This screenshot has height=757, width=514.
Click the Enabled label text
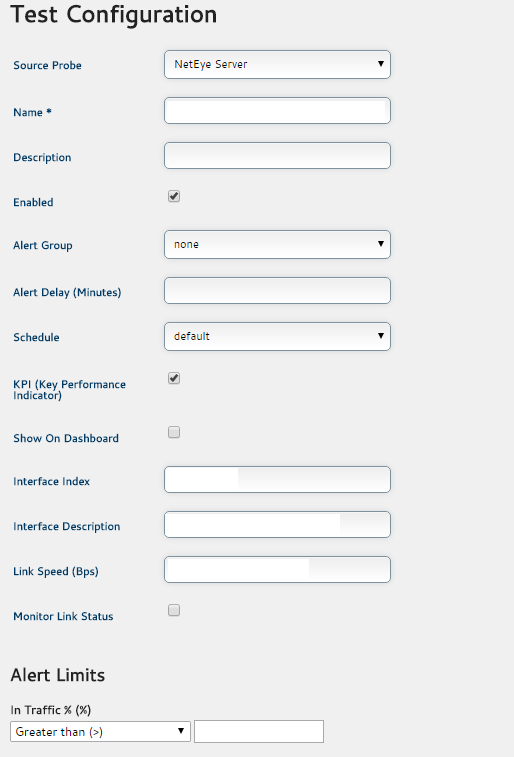click(x=33, y=202)
